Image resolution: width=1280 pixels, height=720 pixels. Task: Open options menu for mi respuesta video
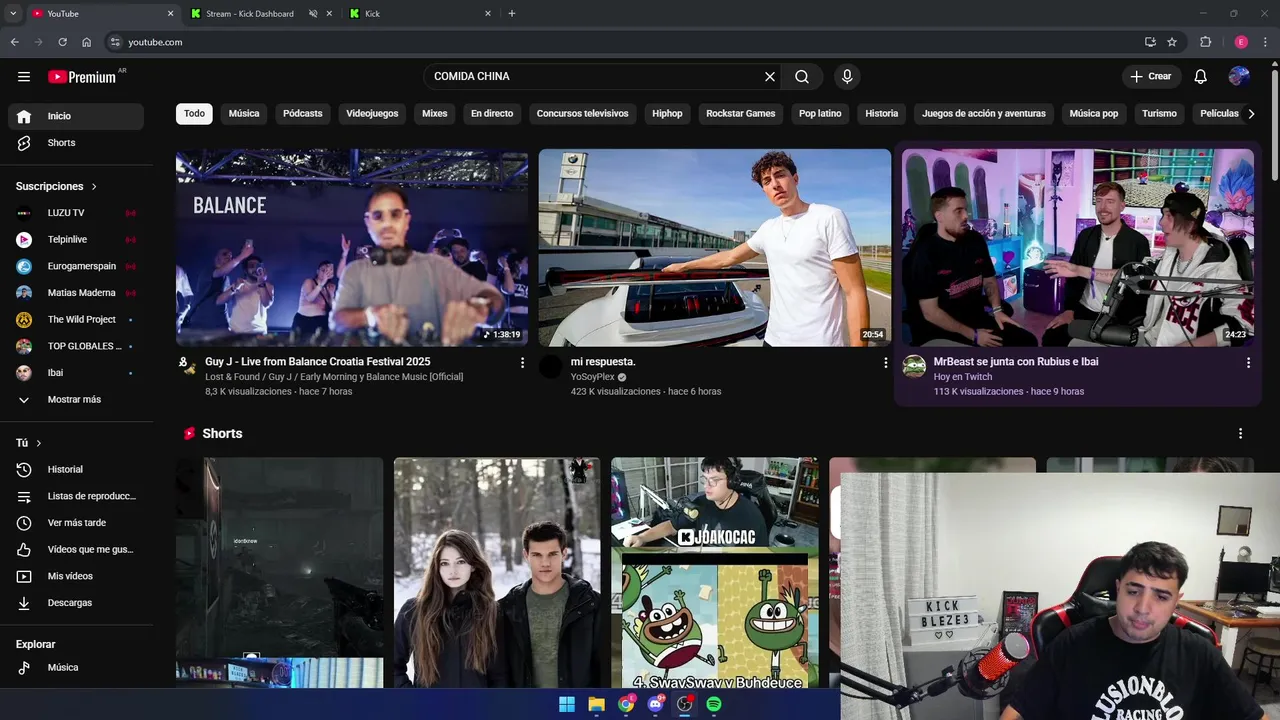tap(885, 363)
